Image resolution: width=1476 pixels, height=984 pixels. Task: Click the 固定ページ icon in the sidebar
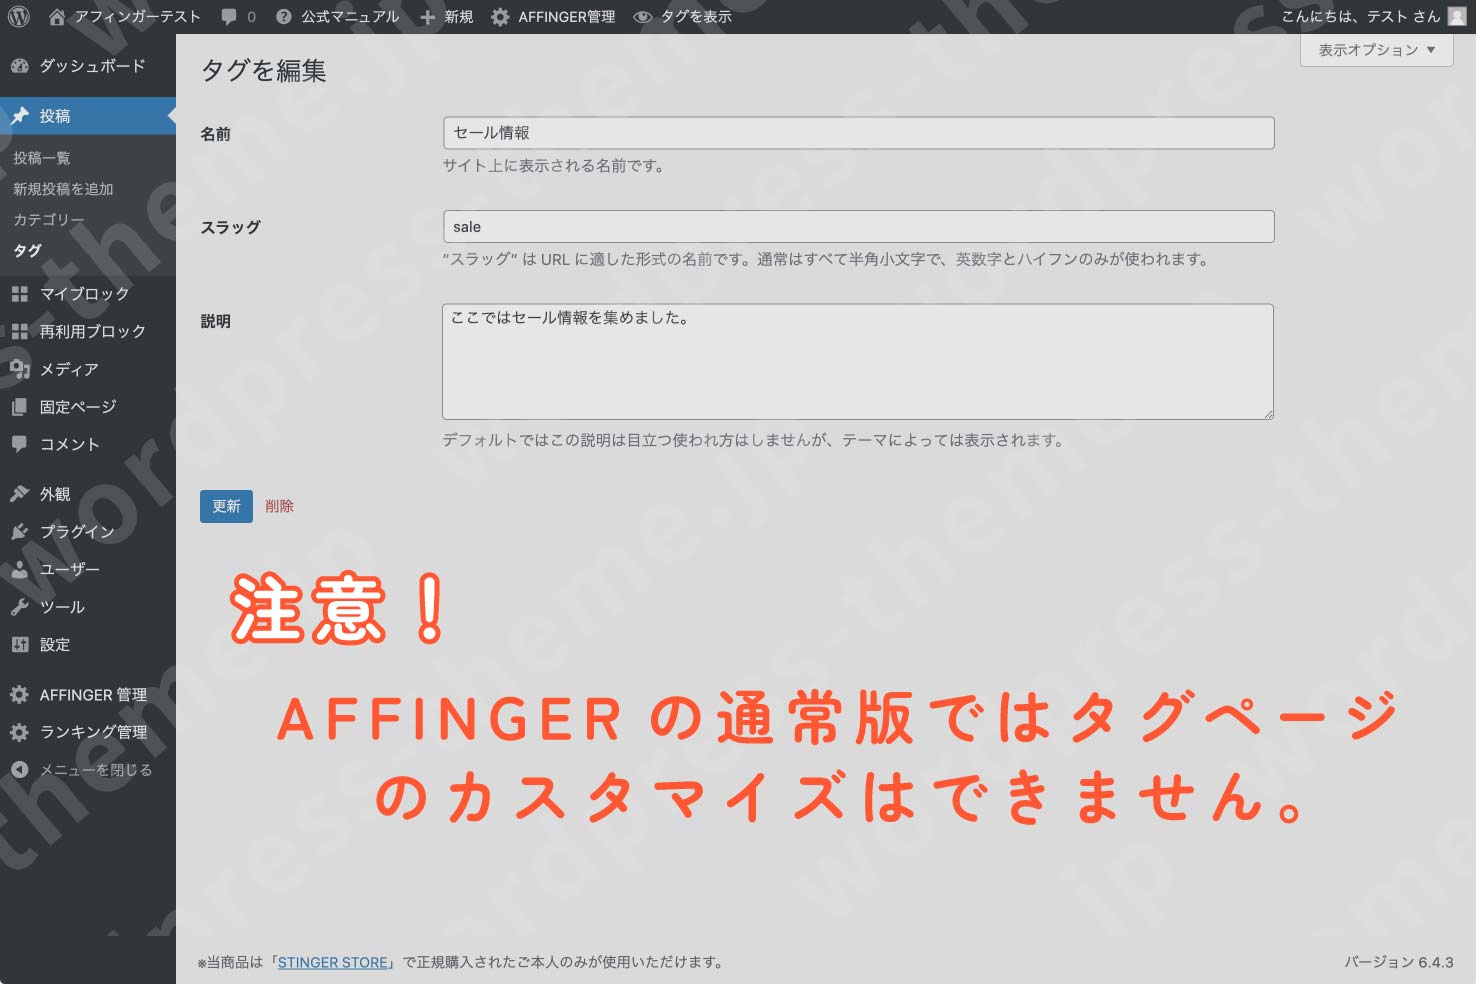pos(22,407)
